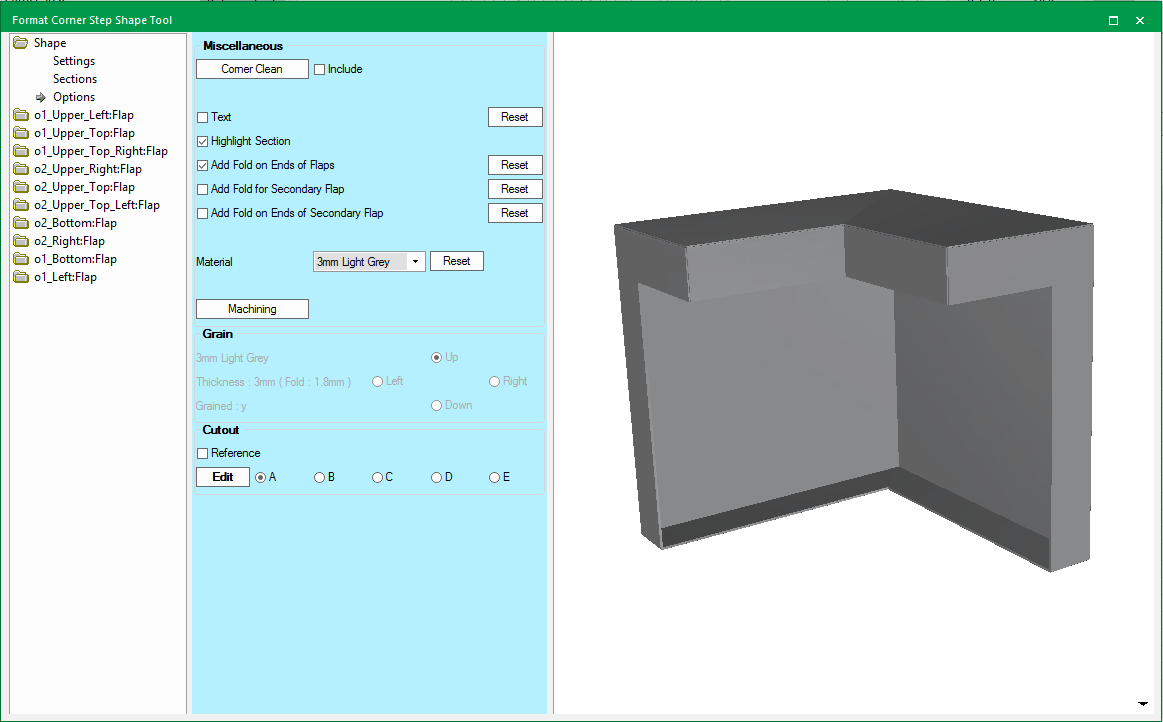Screen dimensions: 1163x722
Task: Uncheck Highlight Section option
Action: pyautogui.click(x=203, y=142)
